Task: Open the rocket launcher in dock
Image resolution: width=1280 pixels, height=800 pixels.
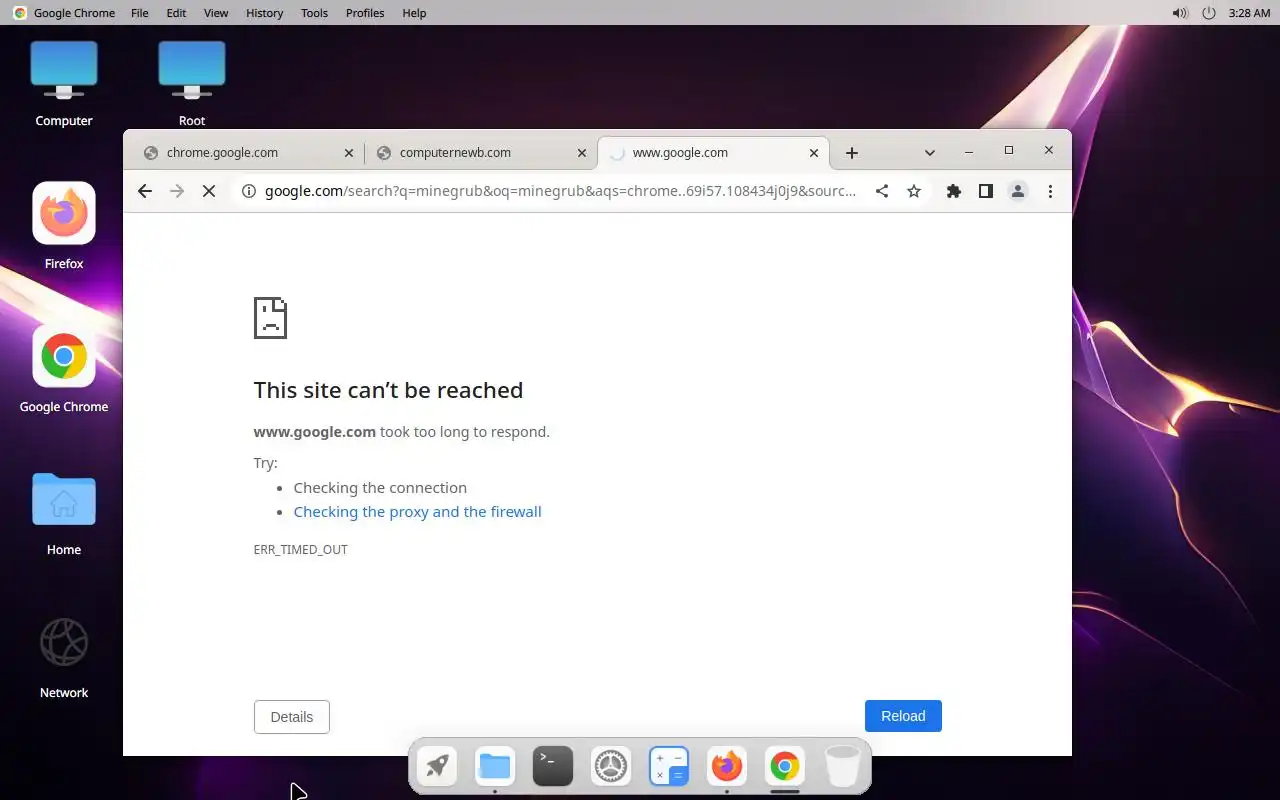Action: 437,767
